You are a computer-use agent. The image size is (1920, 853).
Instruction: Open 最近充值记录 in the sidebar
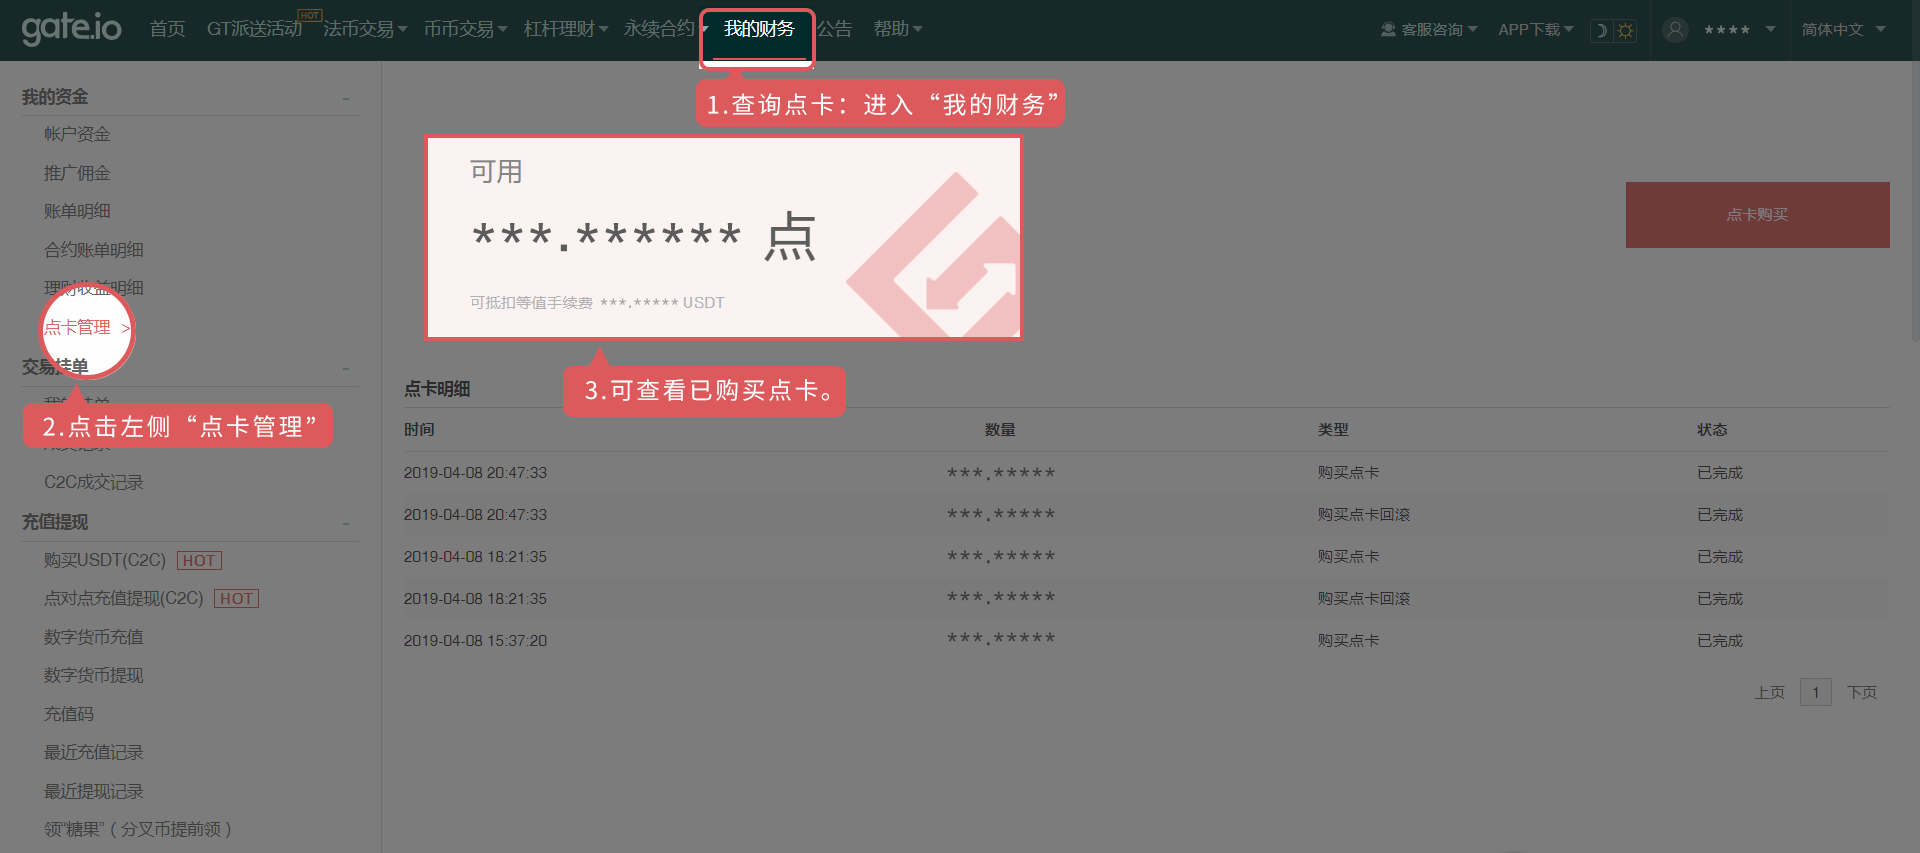pyautogui.click(x=94, y=752)
